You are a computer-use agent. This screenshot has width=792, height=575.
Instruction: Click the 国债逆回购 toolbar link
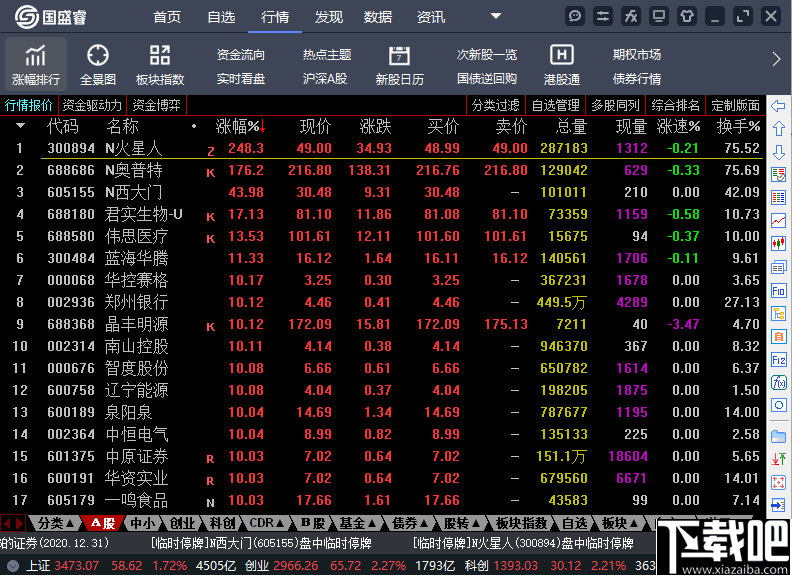point(487,79)
